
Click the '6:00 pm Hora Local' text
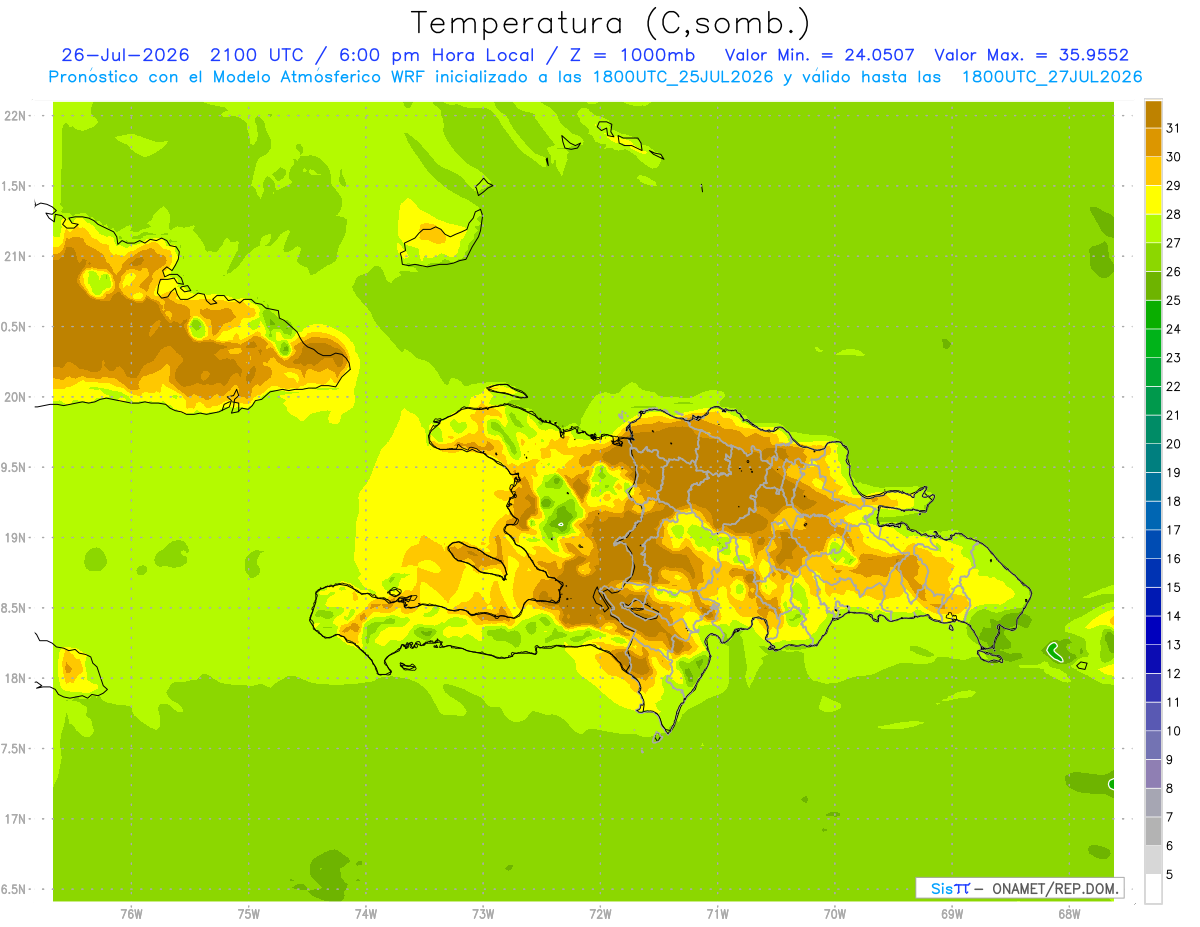coord(433,55)
